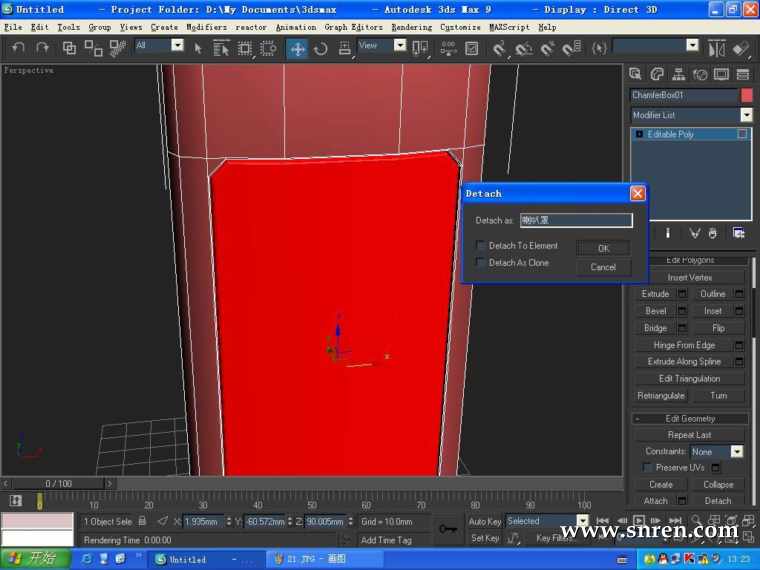Image resolution: width=760 pixels, height=570 pixels.
Task: Pick the Rectangular Selection Region tool
Action: pos(245,48)
